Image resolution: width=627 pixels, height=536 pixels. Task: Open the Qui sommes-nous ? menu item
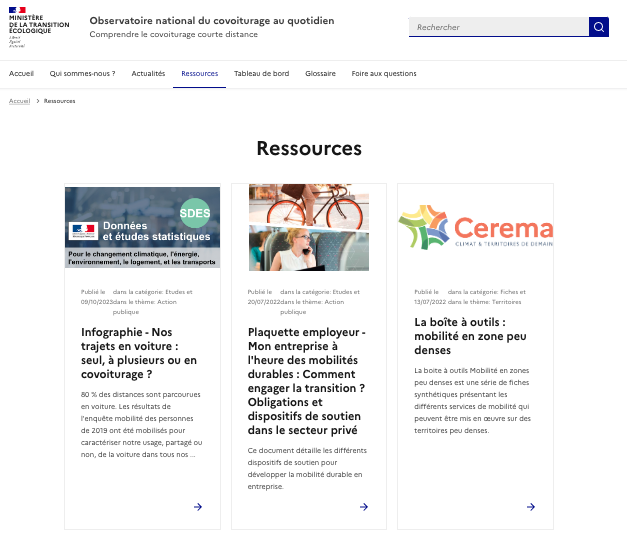(x=82, y=73)
